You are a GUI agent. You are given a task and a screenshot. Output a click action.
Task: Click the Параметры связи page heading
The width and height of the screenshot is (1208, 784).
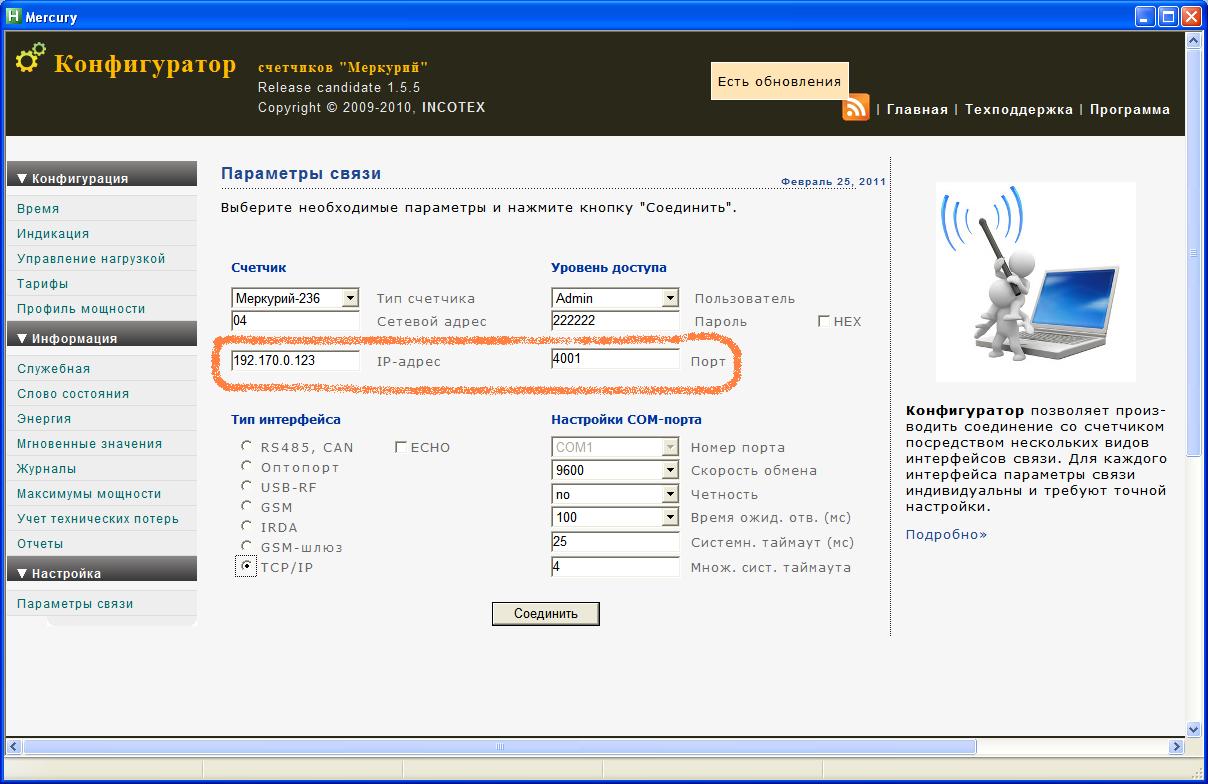tap(301, 174)
